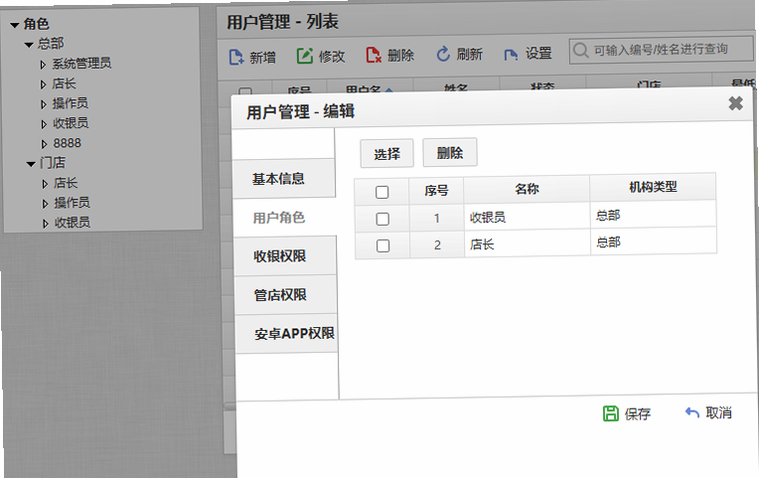Image resolution: width=759 pixels, height=478 pixels.
Task: Check the box for row 收银员
Action: click(x=382, y=219)
